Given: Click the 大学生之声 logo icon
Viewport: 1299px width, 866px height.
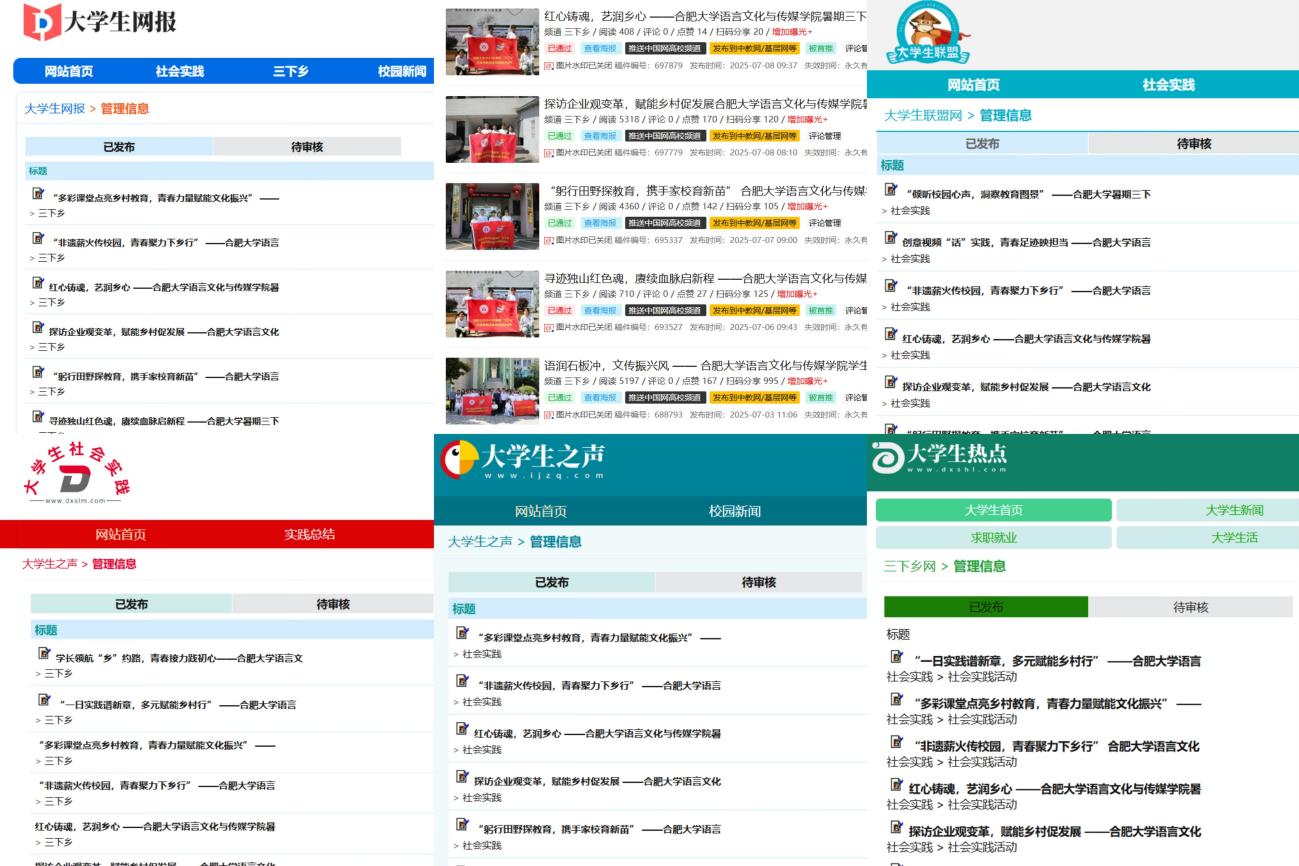Looking at the screenshot, I should [459, 458].
